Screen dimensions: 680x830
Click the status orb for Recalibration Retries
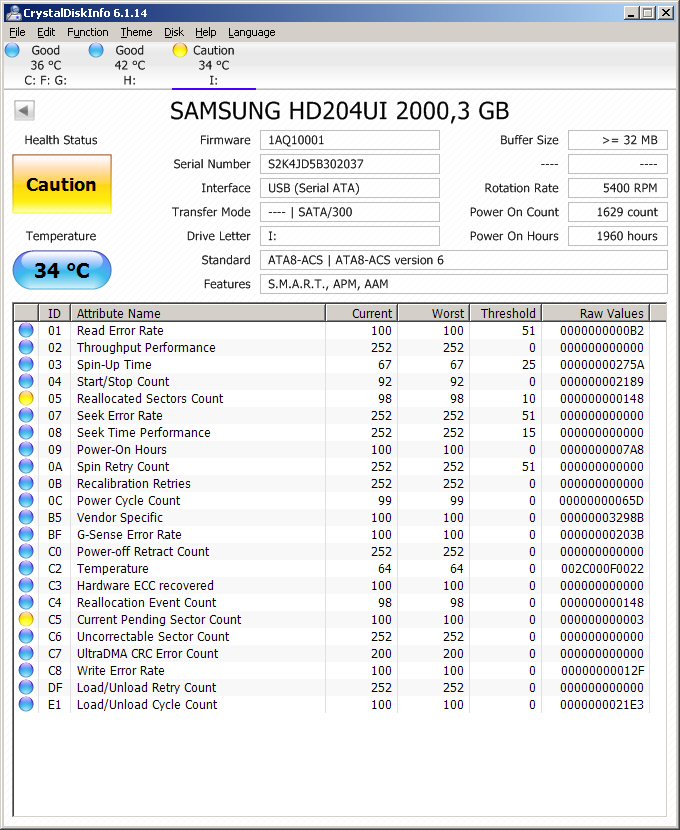26,483
